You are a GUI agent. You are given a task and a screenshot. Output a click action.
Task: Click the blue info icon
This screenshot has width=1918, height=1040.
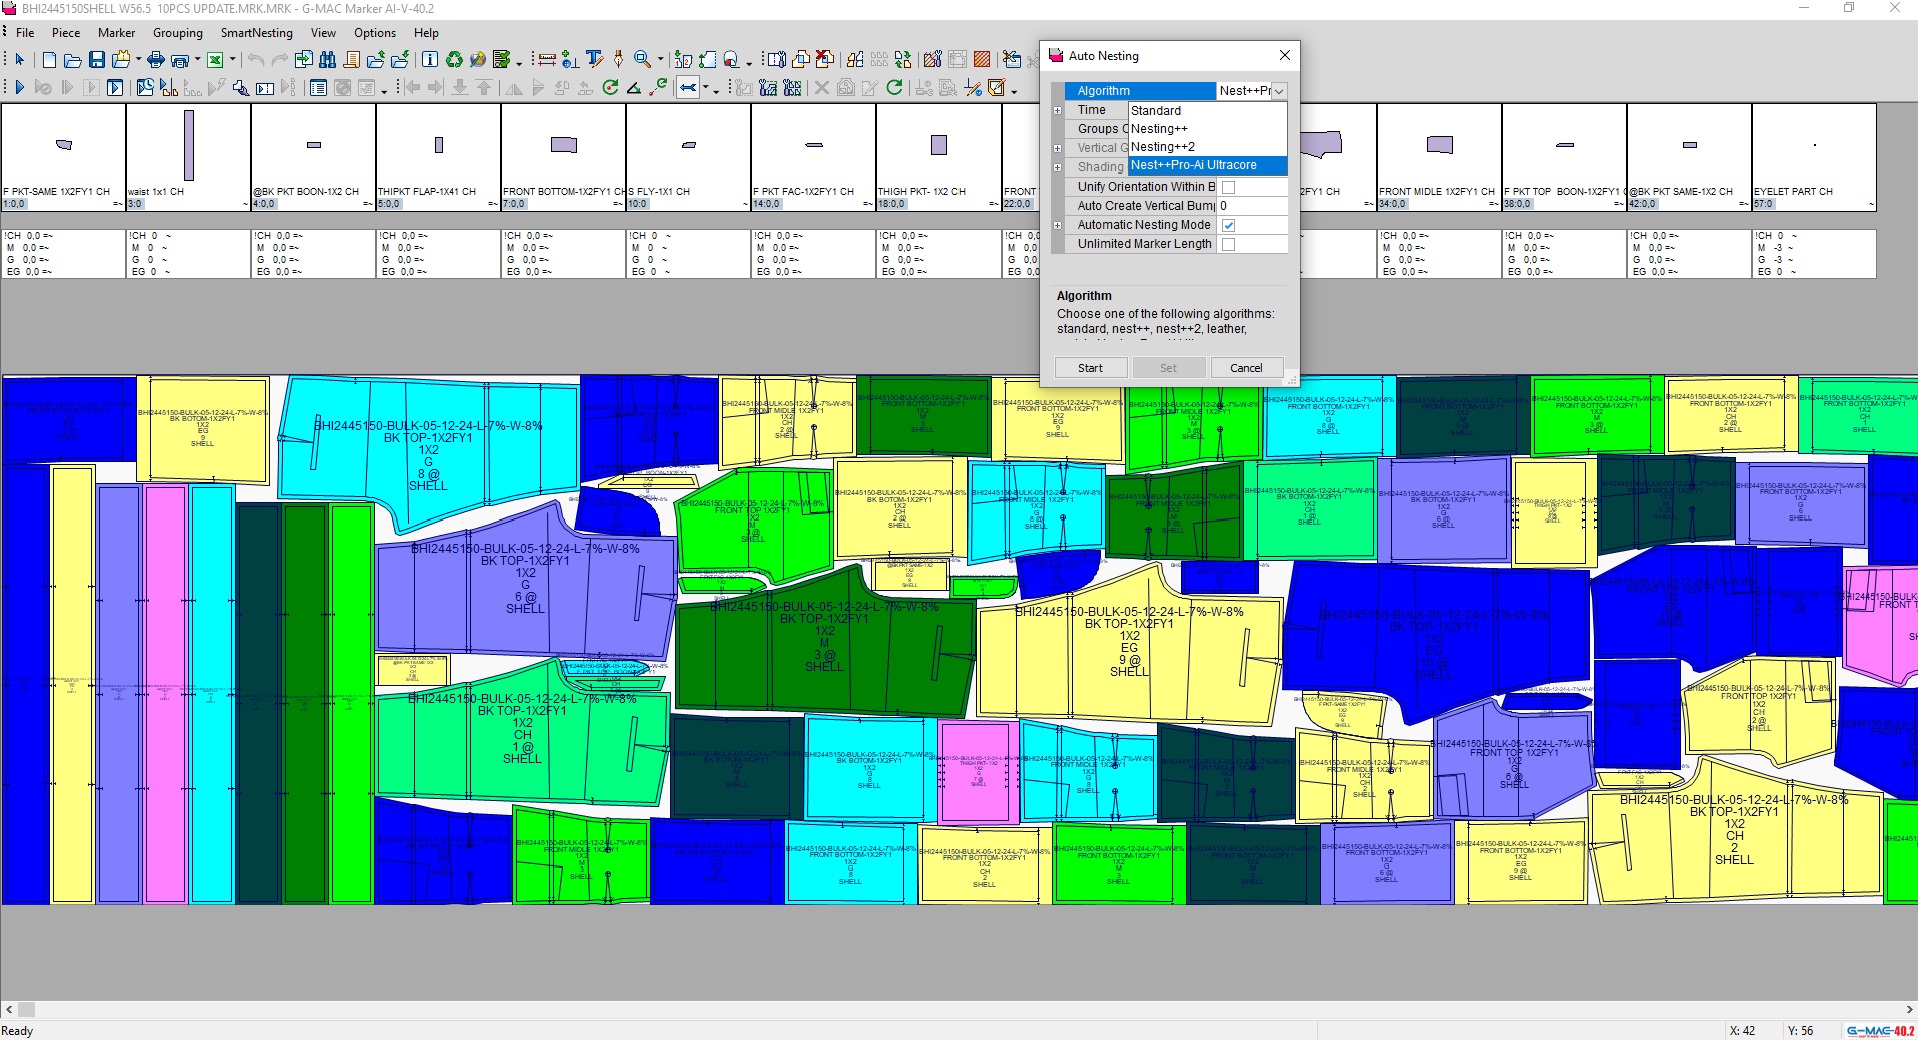click(x=430, y=60)
